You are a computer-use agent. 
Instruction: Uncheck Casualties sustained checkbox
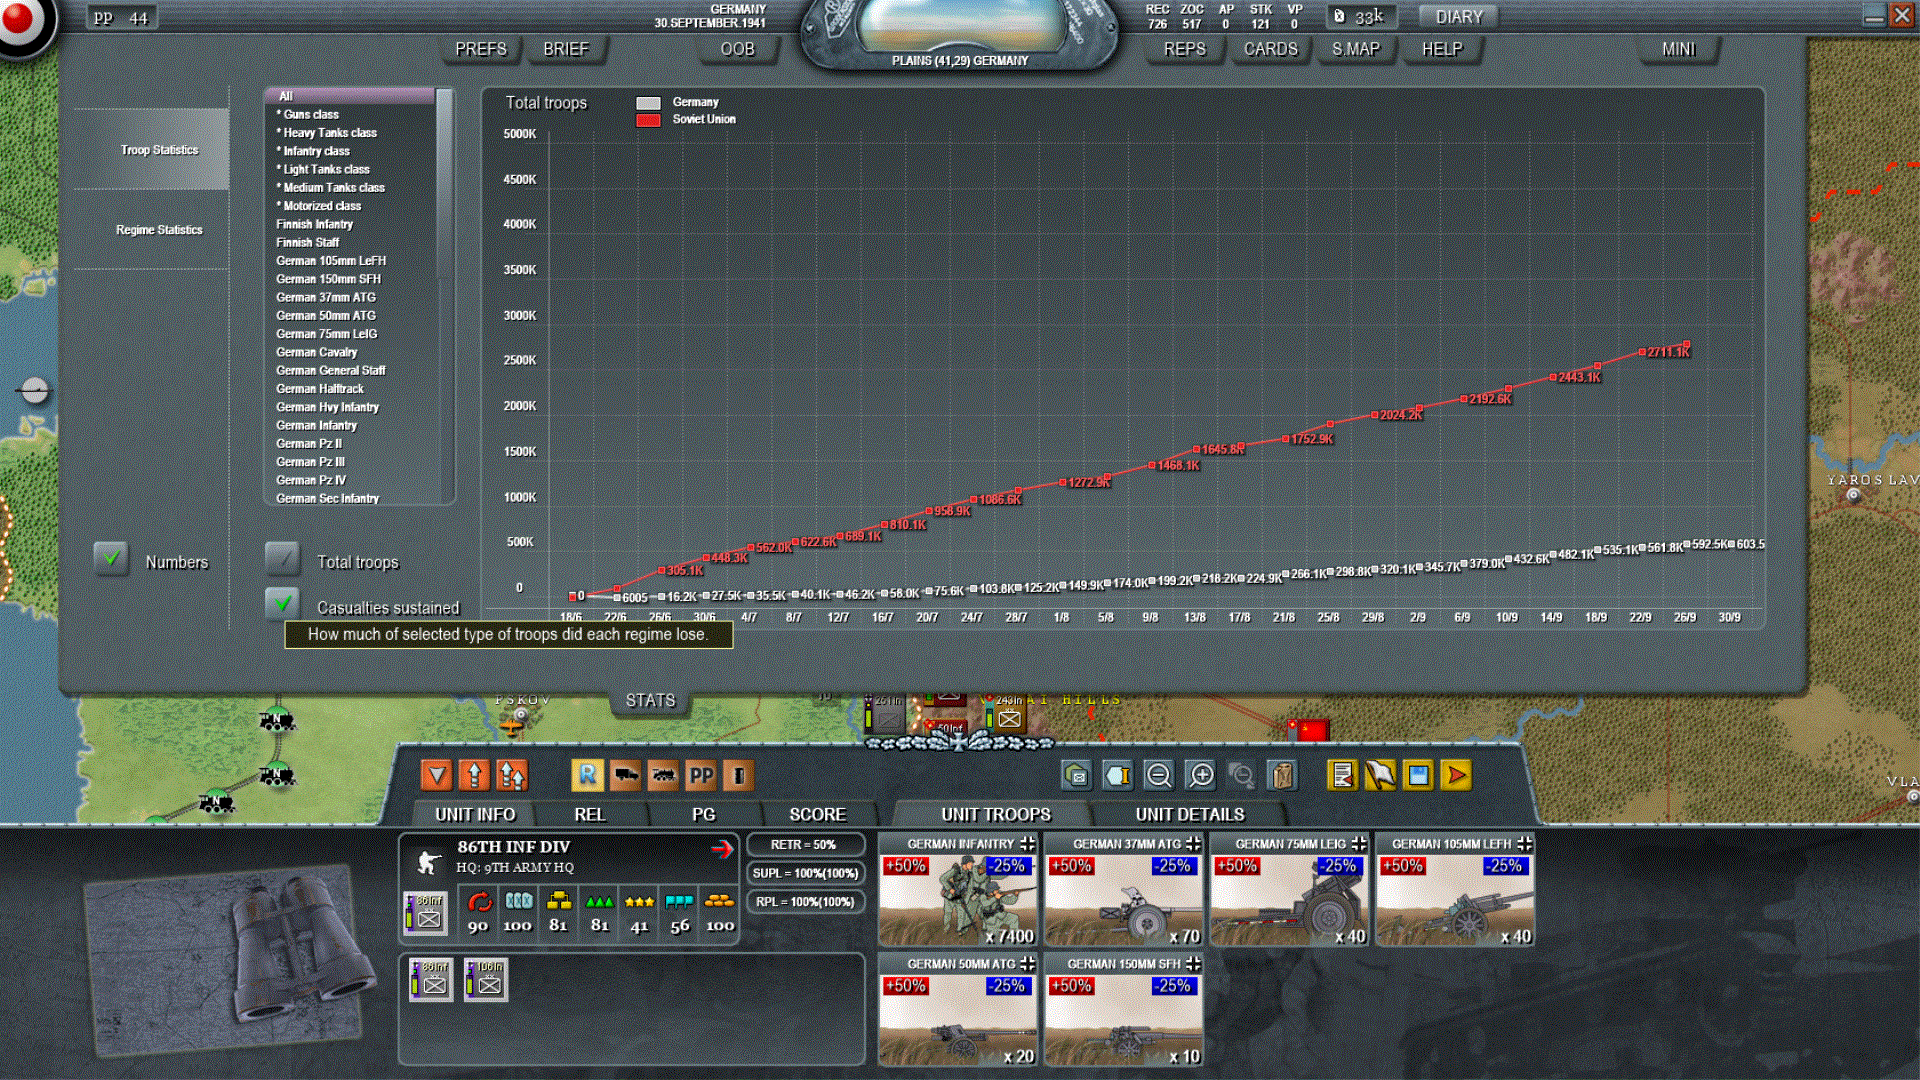282,603
